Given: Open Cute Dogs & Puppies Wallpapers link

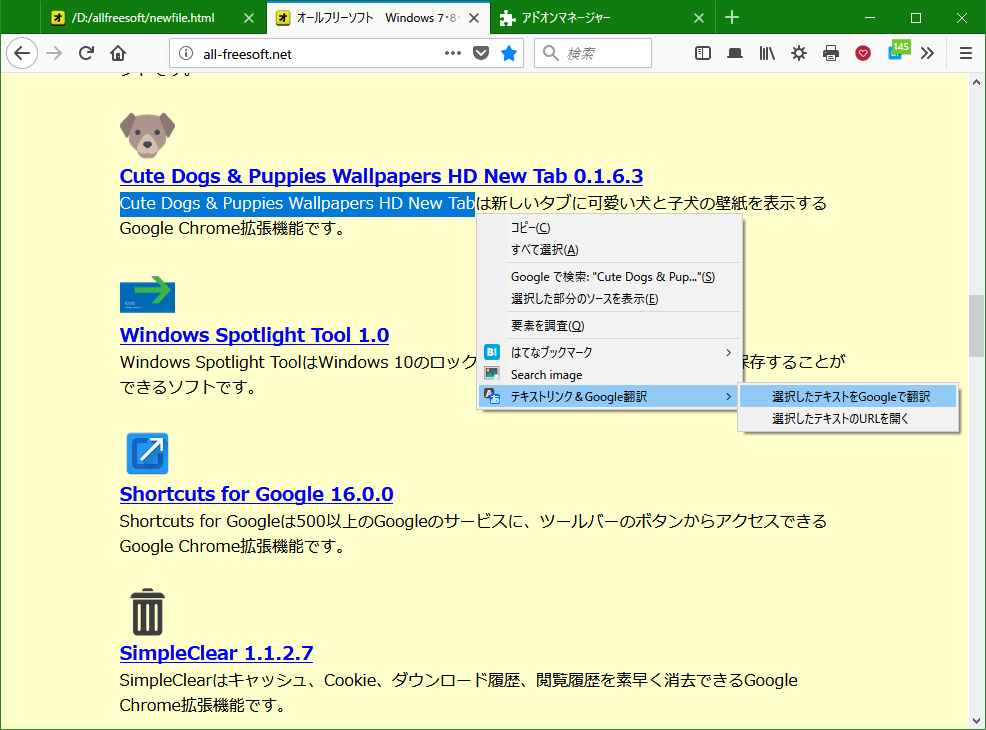Looking at the screenshot, I should tap(381, 176).
